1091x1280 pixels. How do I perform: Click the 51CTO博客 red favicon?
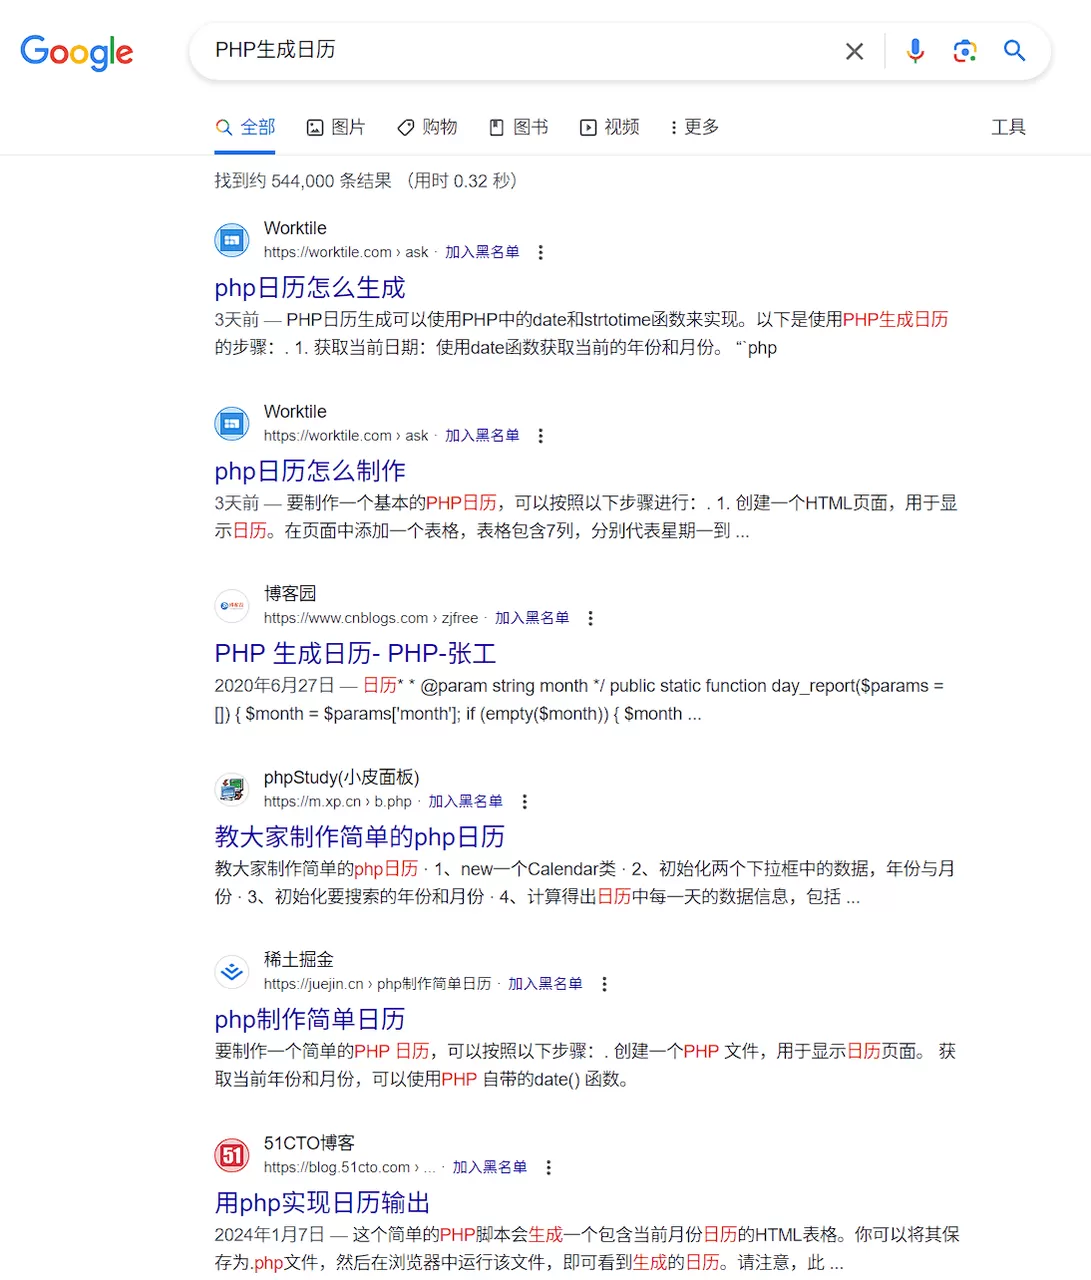[x=231, y=1155]
